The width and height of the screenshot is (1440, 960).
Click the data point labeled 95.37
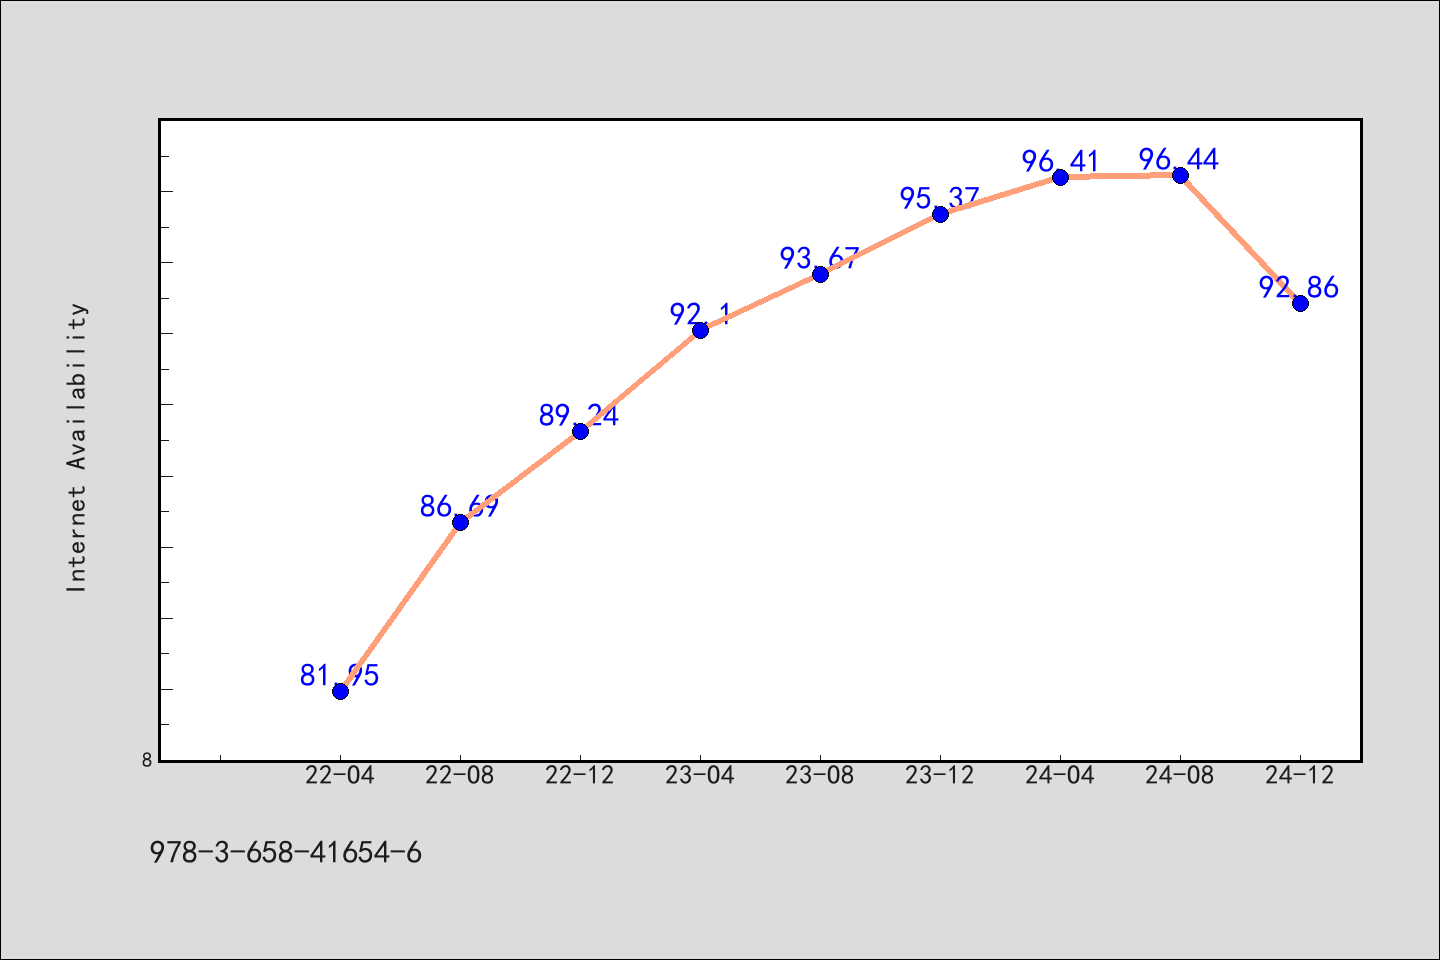(940, 214)
